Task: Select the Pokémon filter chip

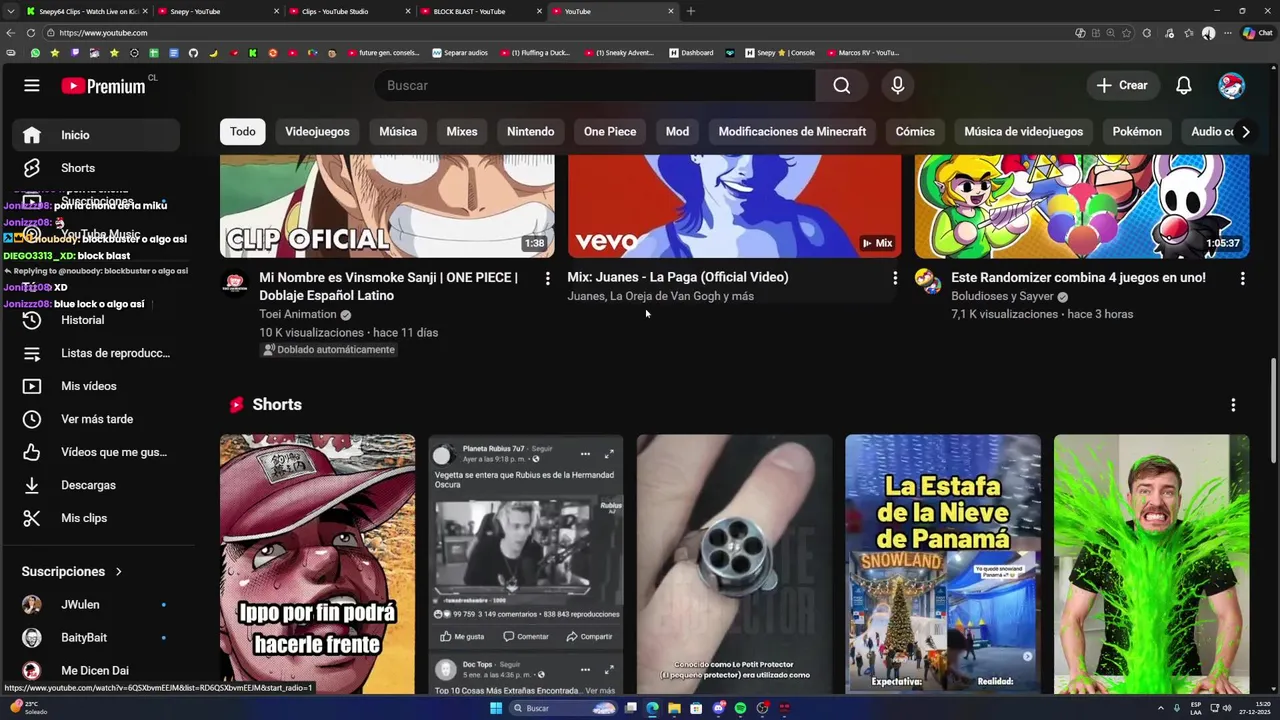Action: (x=1137, y=132)
